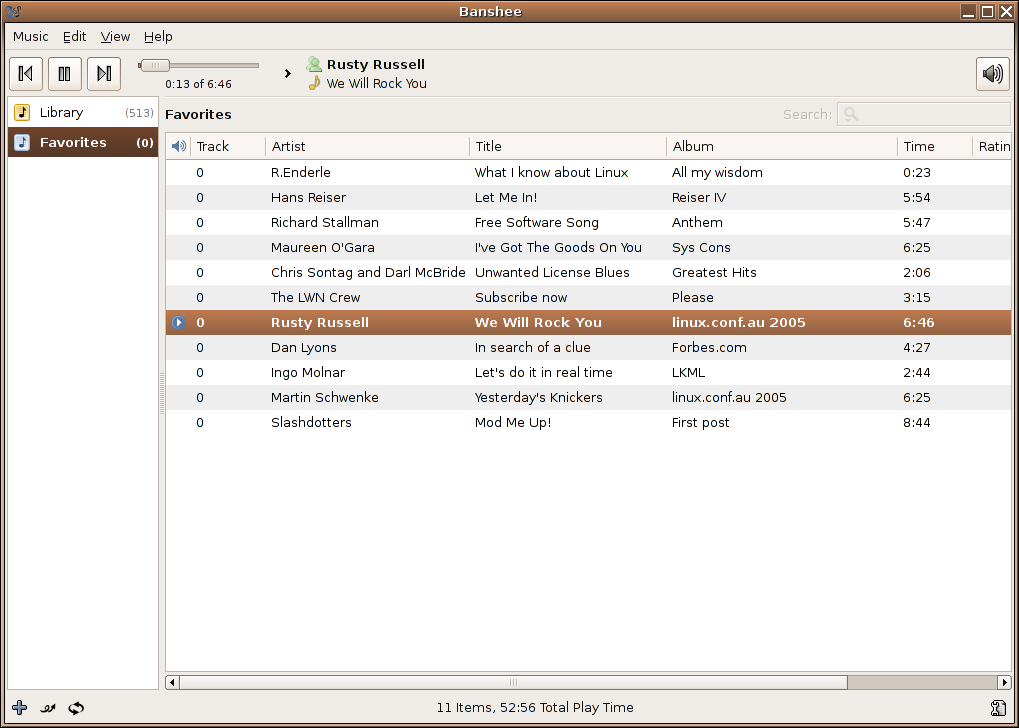Open the volume speaker button

click(992, 74)
